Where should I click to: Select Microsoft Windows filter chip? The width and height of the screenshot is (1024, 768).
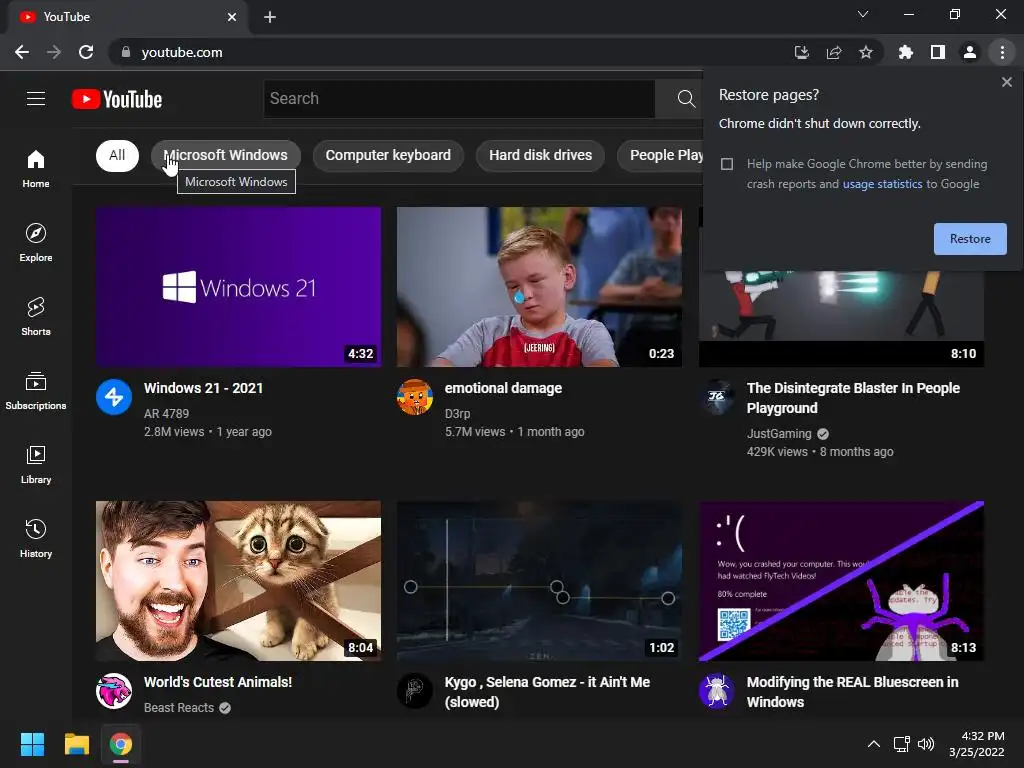click(x=225, y=155)
